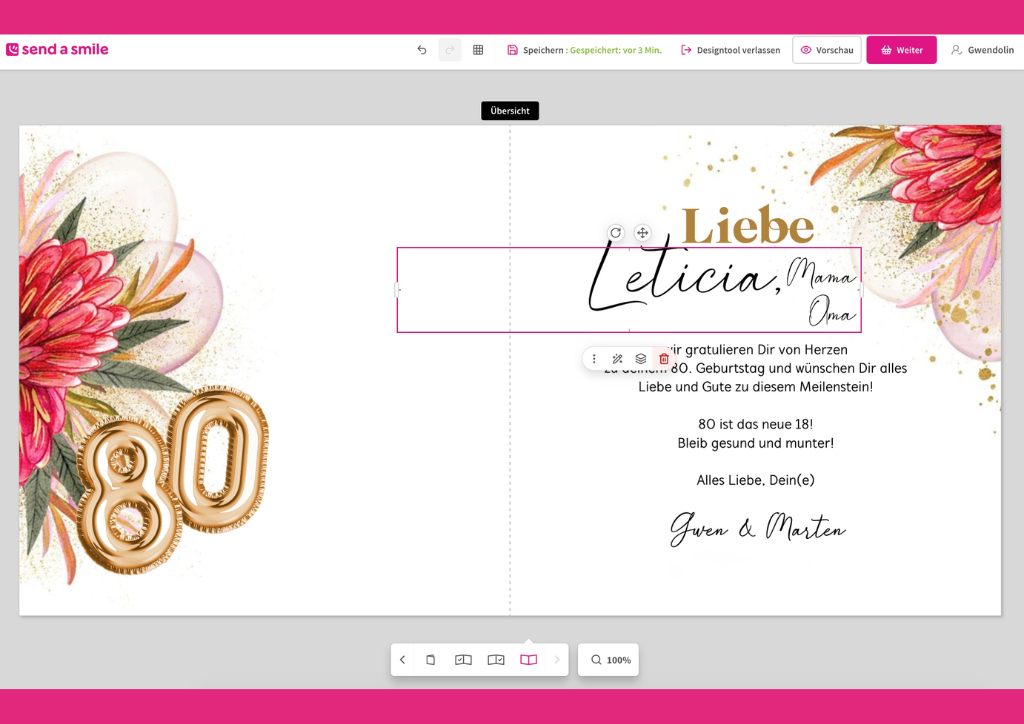Click the move handle on text box
This screenshot has height=724, width=1024.
(x=643, y=232)
